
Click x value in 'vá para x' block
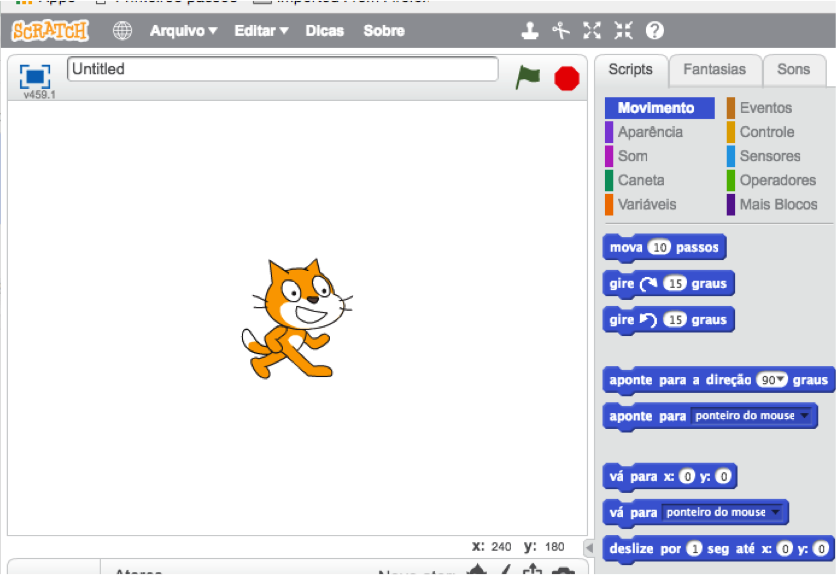pos(688,476)
